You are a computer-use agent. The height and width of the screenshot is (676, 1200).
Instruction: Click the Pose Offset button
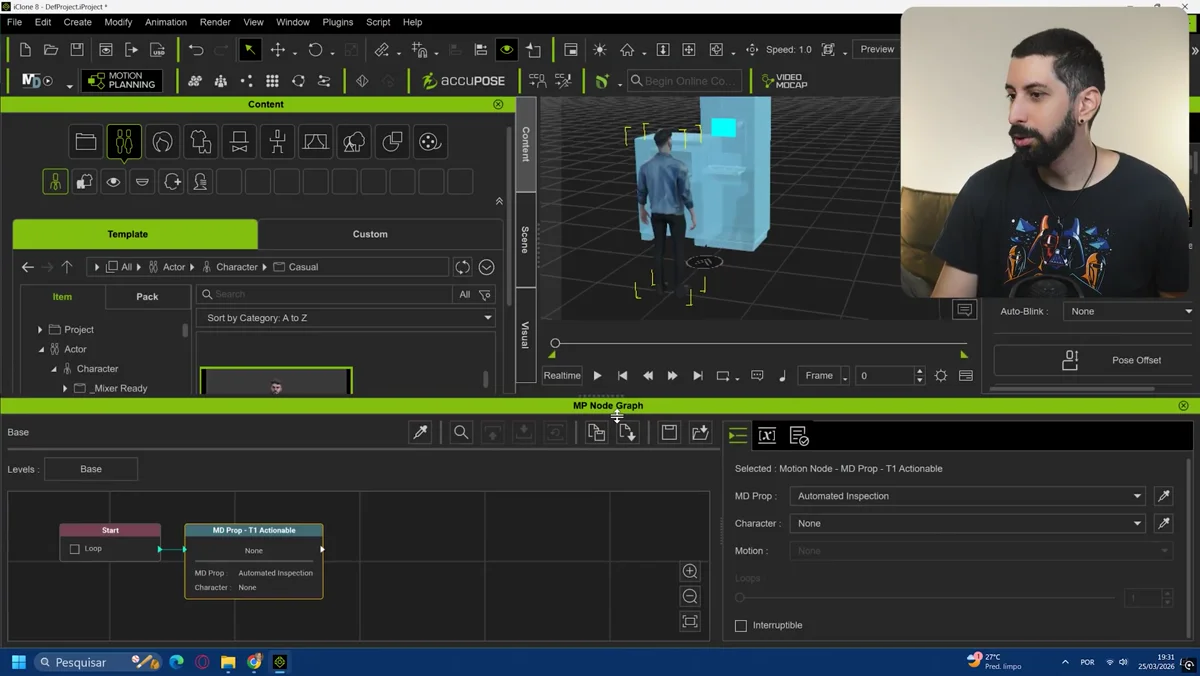1095,360
